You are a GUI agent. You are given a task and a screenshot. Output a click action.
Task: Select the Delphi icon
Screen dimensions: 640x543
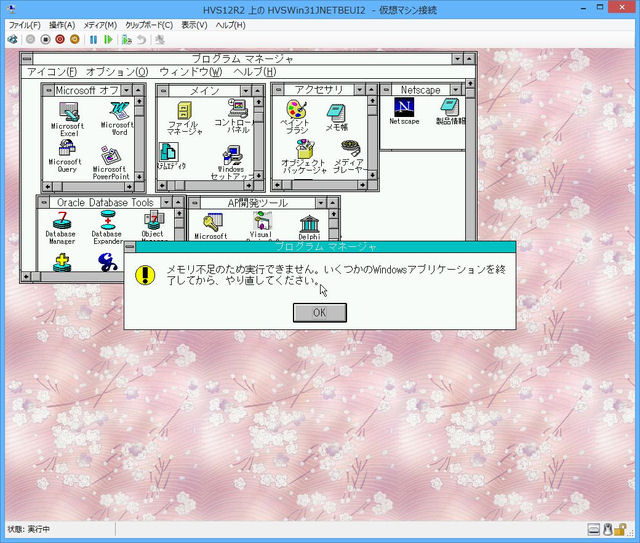click(309, 227)
